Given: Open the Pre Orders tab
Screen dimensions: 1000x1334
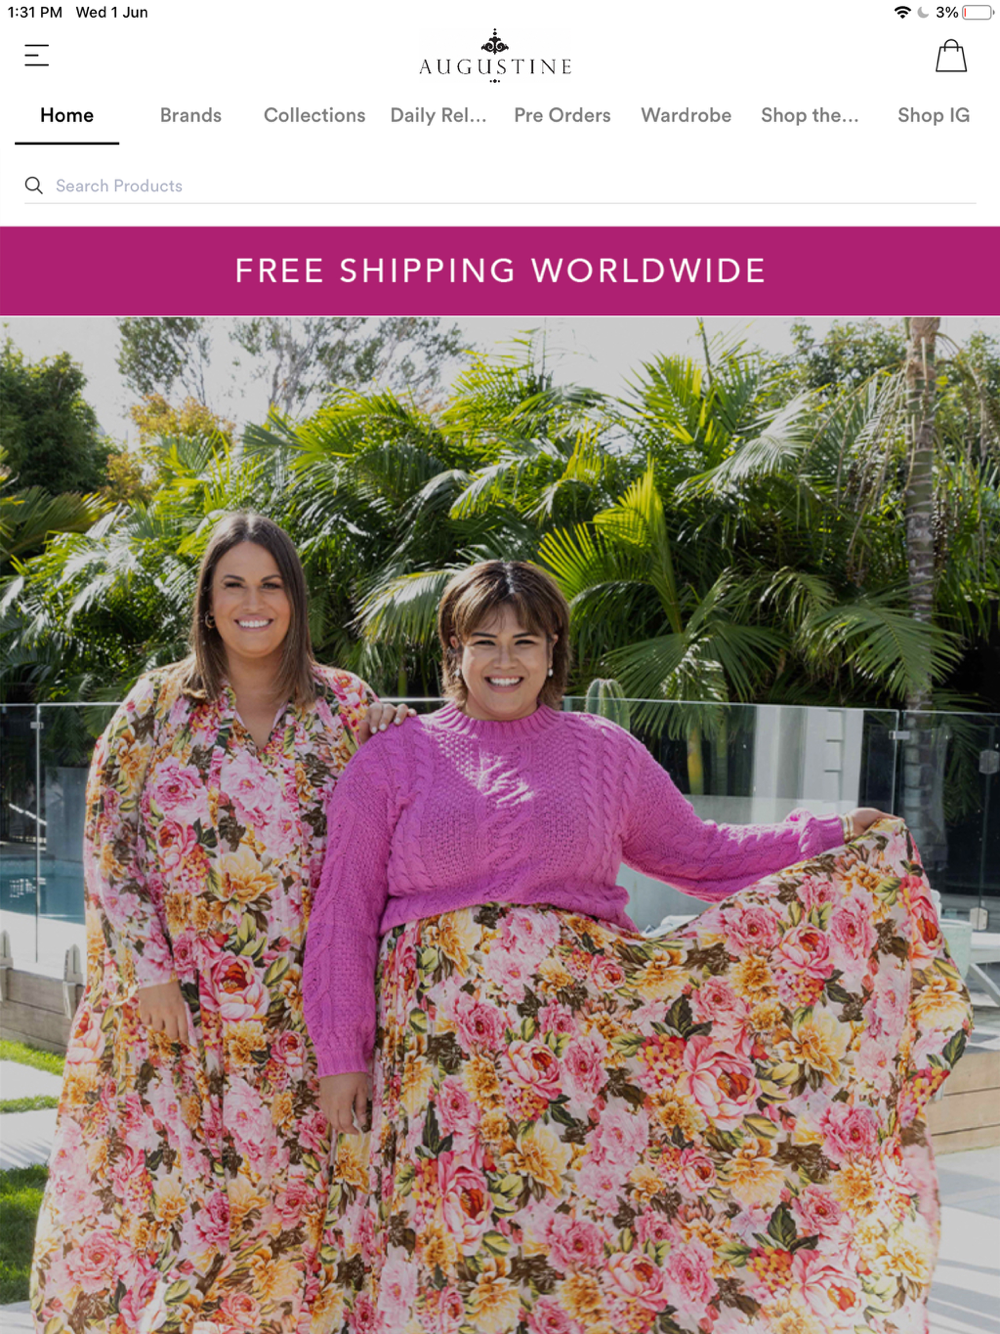Looking at the screenshot, I should tap(562, 115).
